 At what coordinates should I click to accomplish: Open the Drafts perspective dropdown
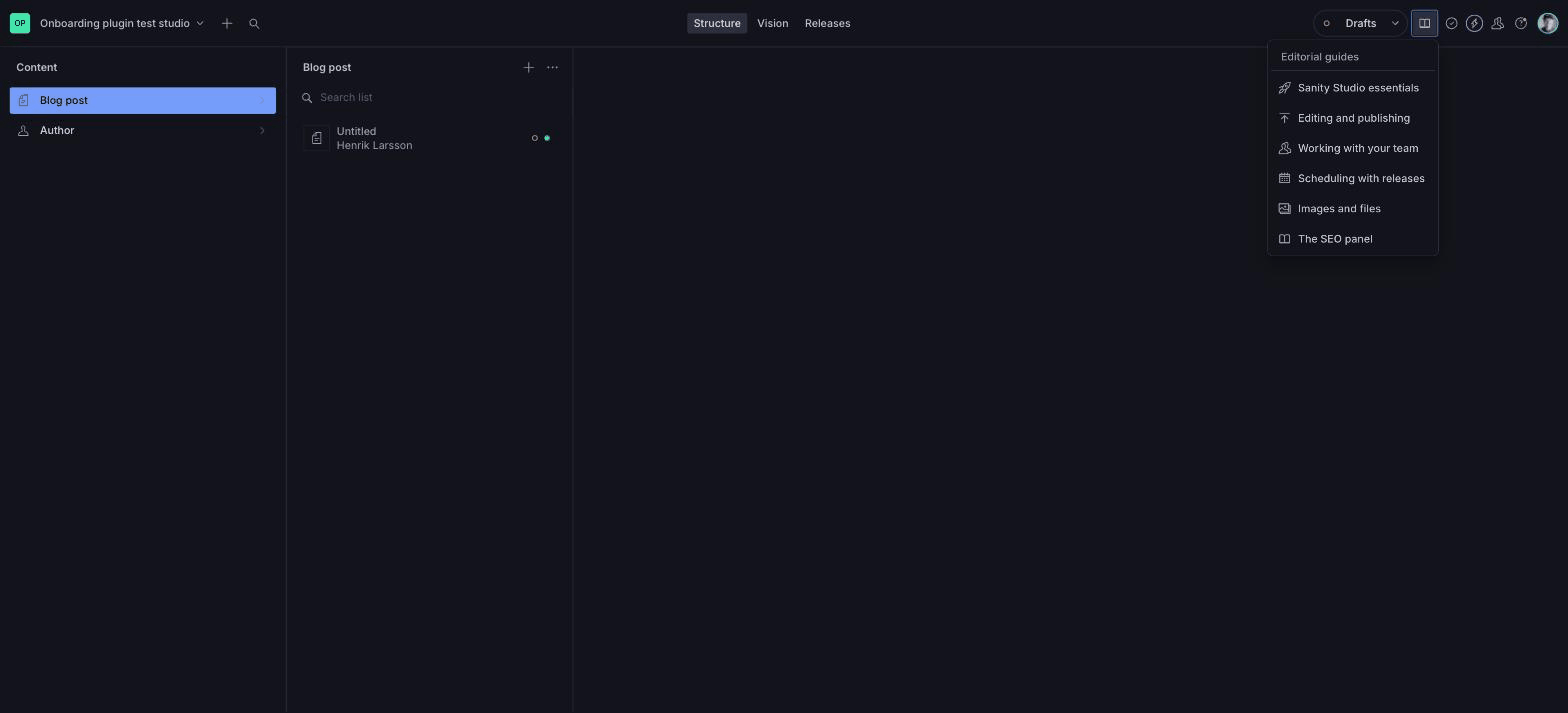point(1360,23)
